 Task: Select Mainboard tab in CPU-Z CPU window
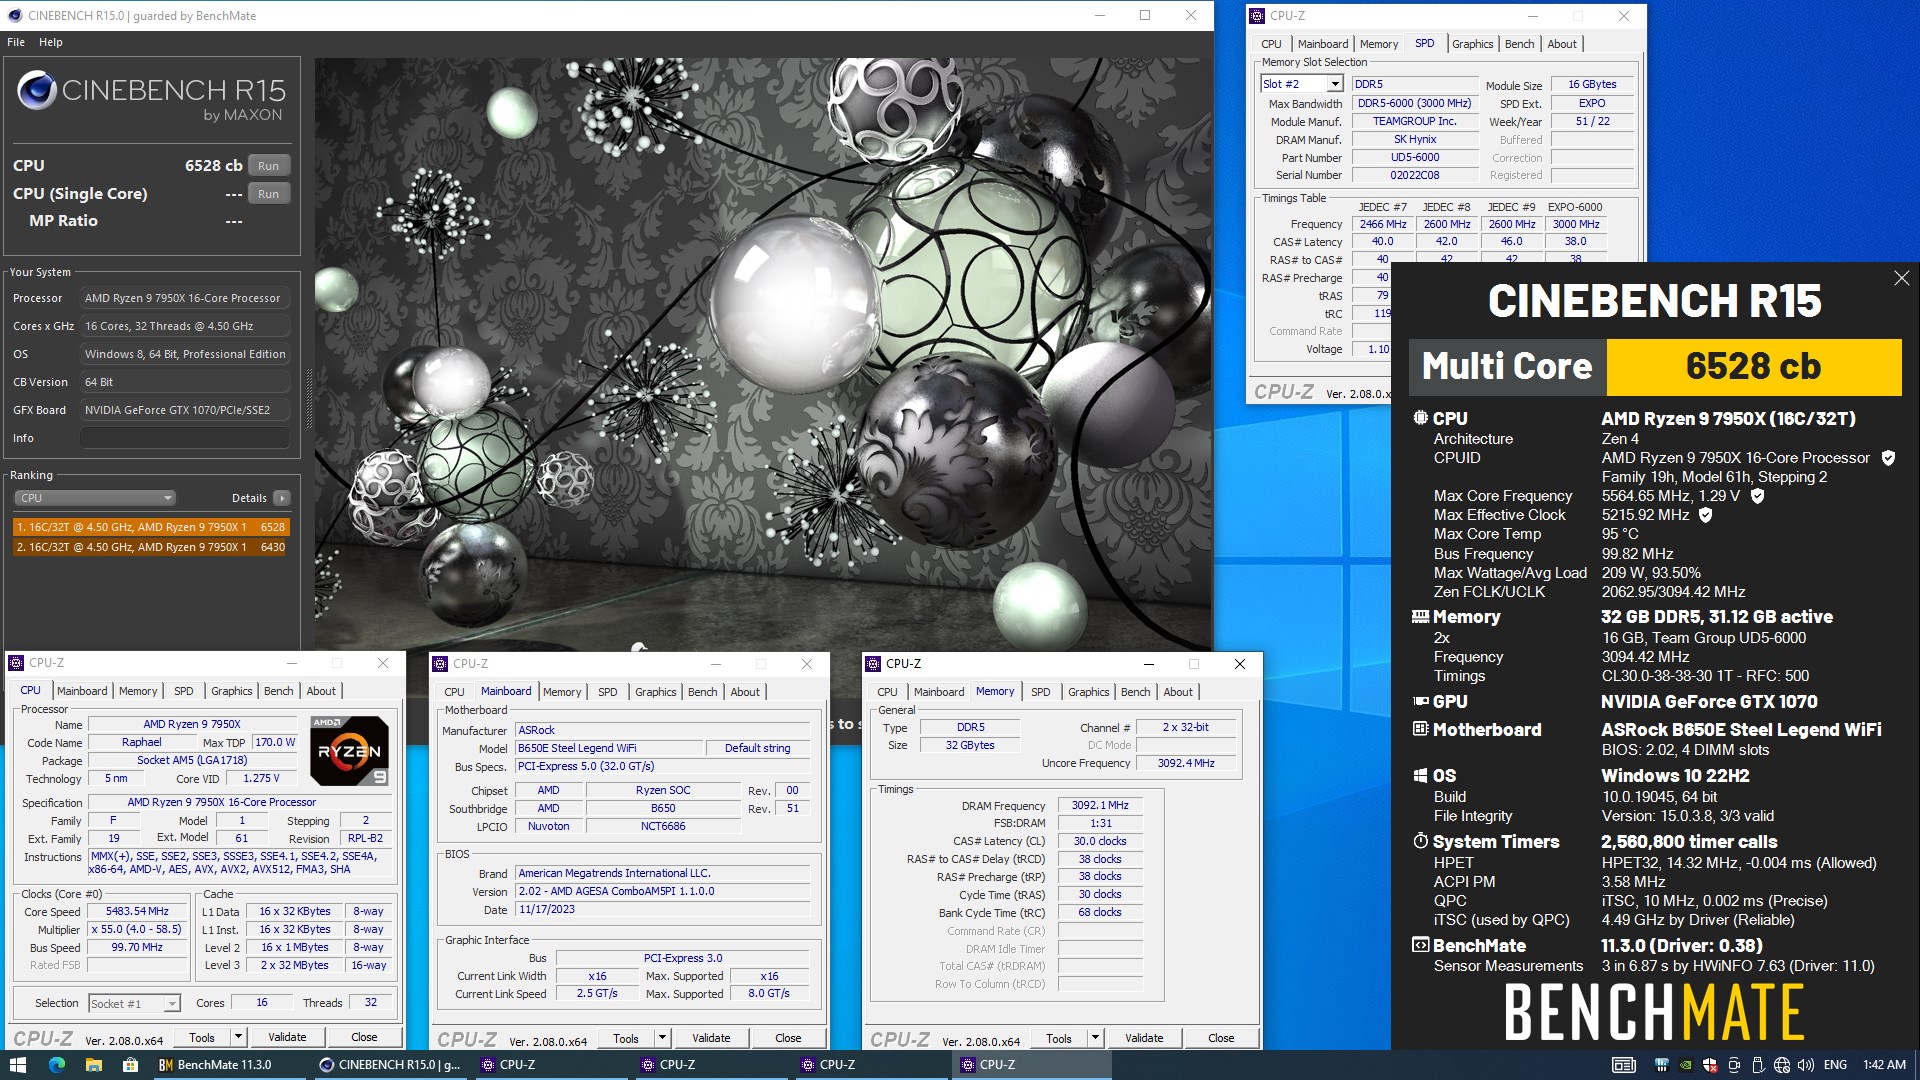click(x=82, y=691)
